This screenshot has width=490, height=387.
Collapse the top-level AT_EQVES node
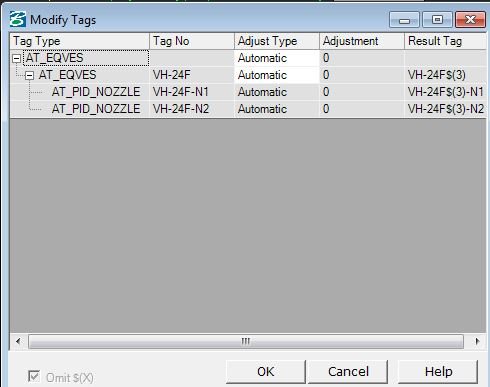click(16, 59)
